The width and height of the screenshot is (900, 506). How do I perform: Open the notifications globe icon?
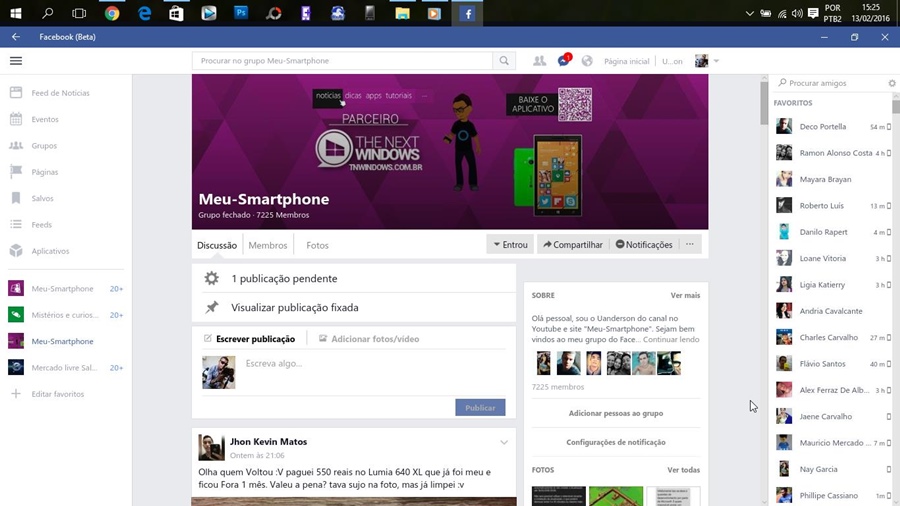(x=587, y=61)
